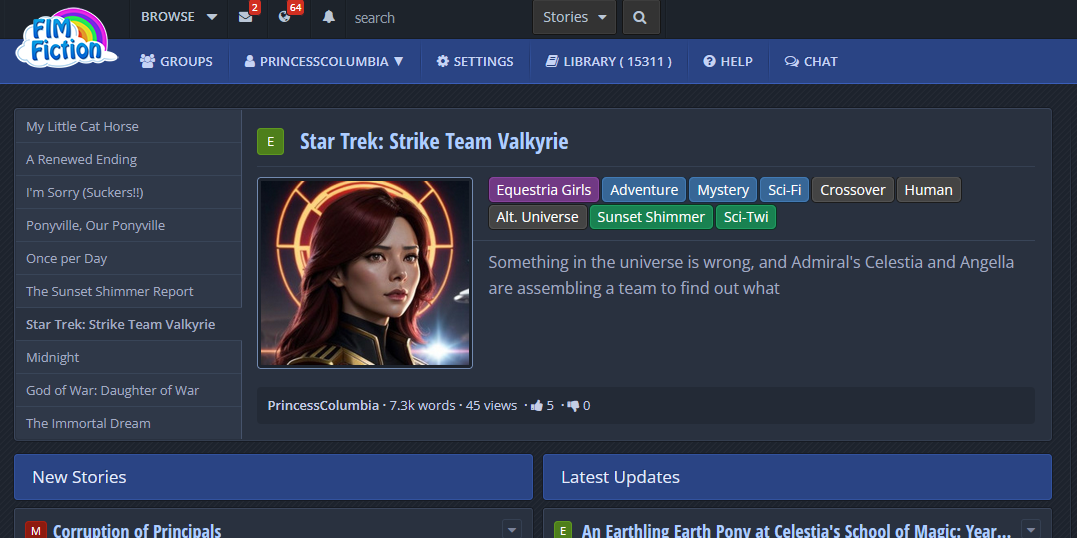The width and height of the screenshot is (1077, 538).
Task: Go to GROUPS page
Action: [177, 61]
